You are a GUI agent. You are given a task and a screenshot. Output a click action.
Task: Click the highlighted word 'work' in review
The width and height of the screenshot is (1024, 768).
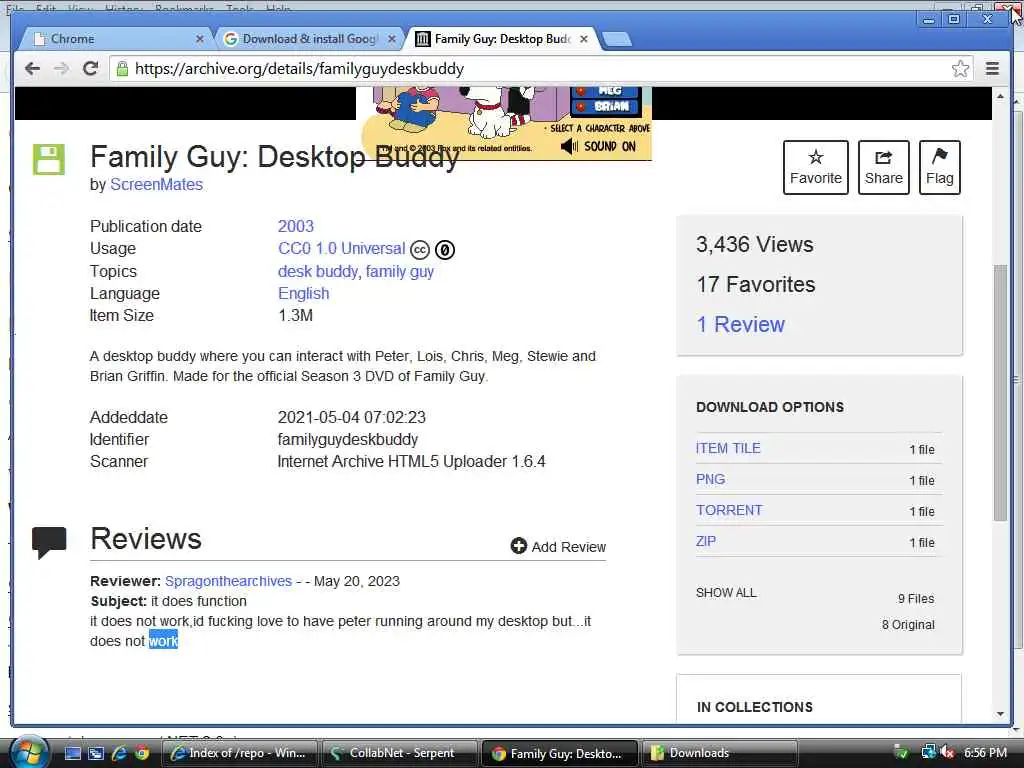pos(163,641)
